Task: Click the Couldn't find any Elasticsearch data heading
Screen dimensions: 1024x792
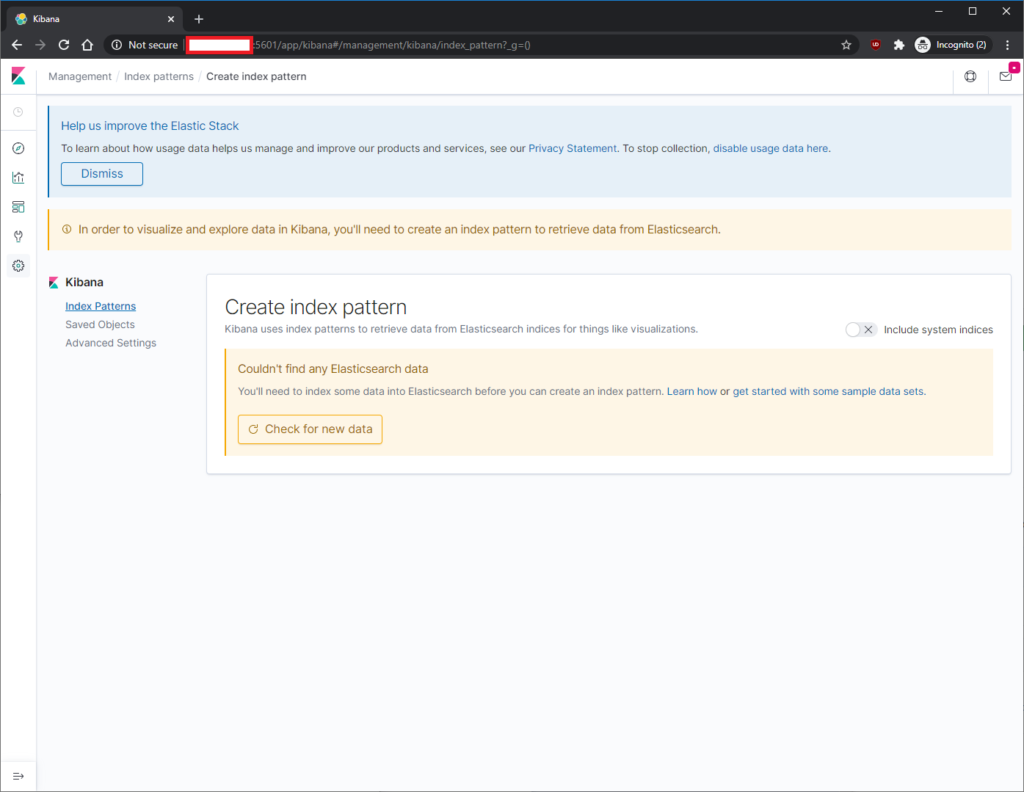Action: click(x=333, y=369)
